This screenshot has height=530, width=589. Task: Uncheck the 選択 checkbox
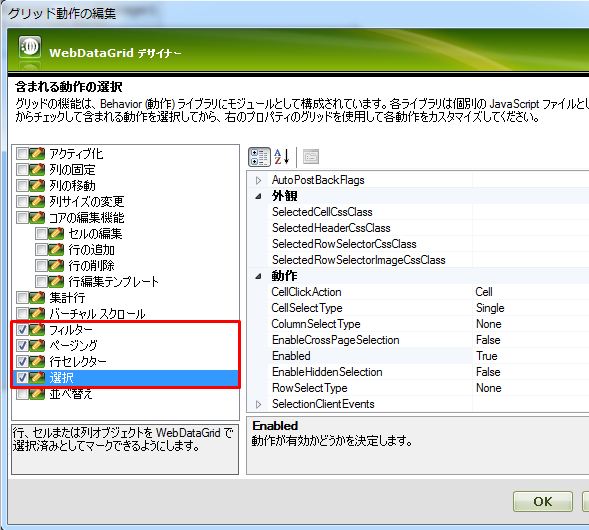tap(22, 377)
